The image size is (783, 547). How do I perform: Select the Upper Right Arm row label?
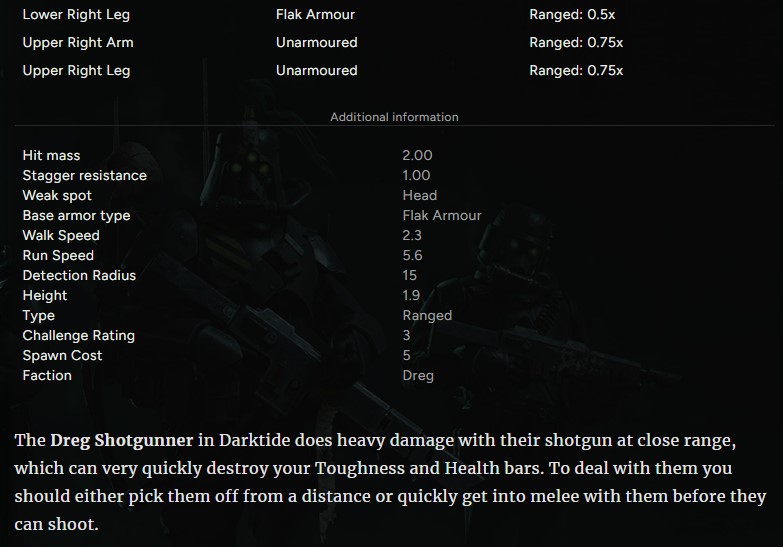78,42
